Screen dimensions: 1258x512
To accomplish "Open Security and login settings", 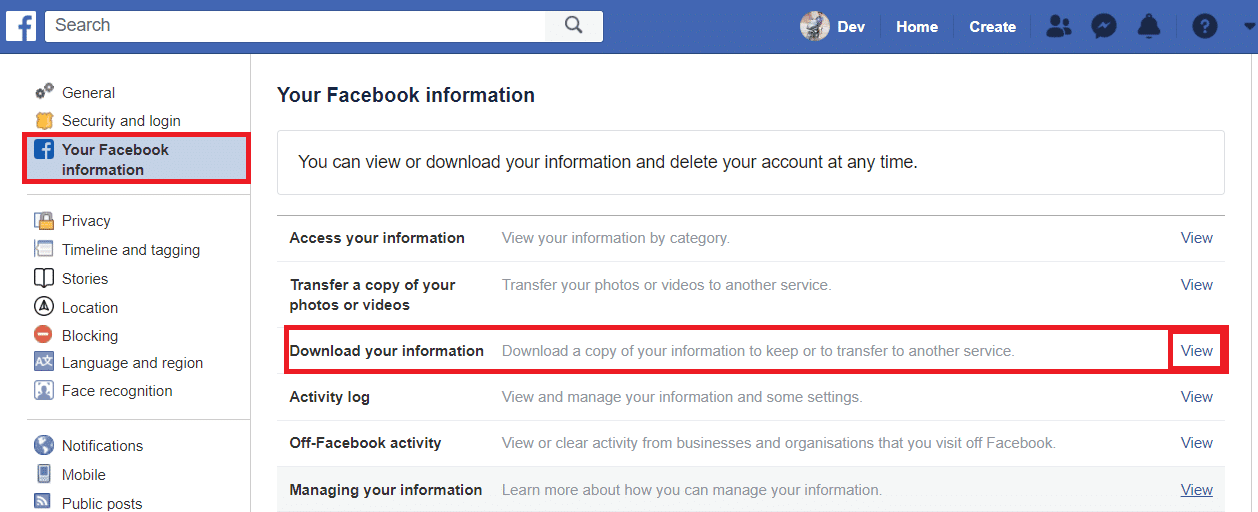I will click(x=121, y=121).
